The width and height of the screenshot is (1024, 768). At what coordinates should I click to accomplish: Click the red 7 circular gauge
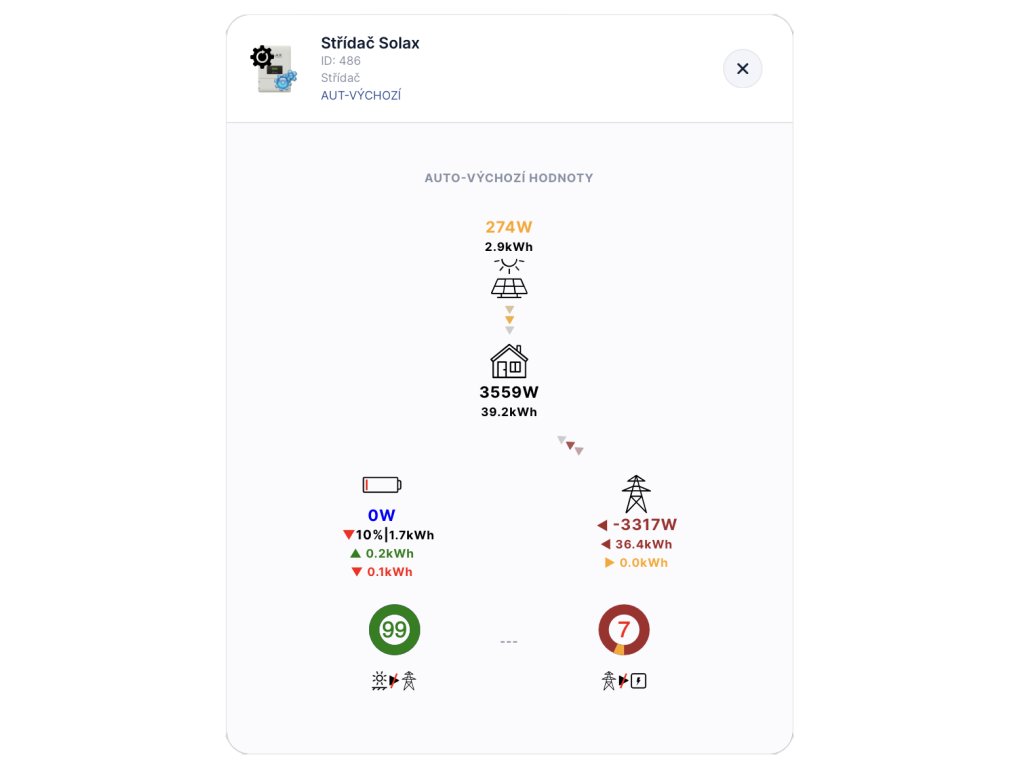[x=624, y=630]
